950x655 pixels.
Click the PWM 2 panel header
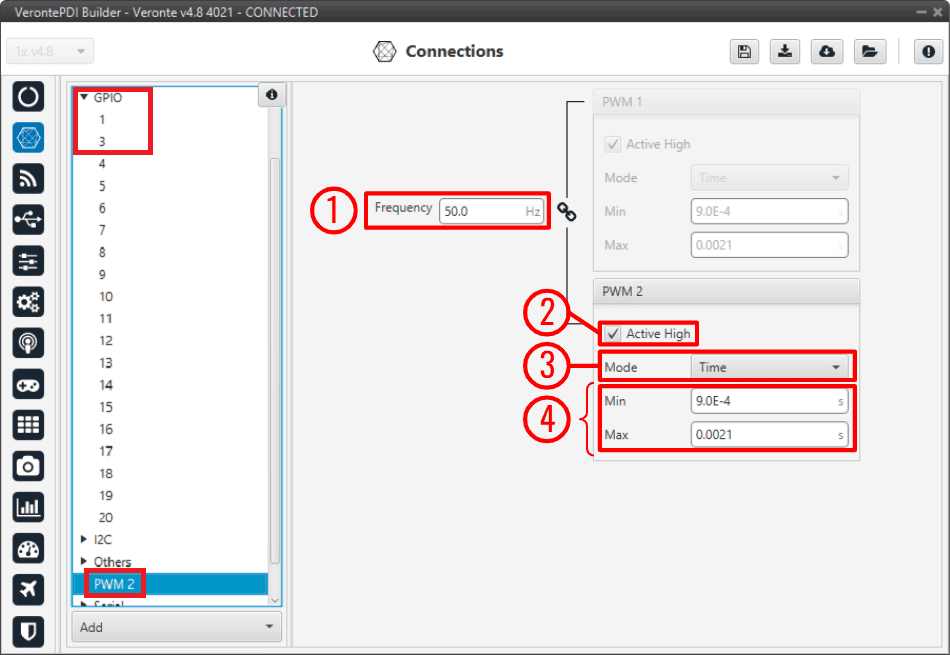726,291
